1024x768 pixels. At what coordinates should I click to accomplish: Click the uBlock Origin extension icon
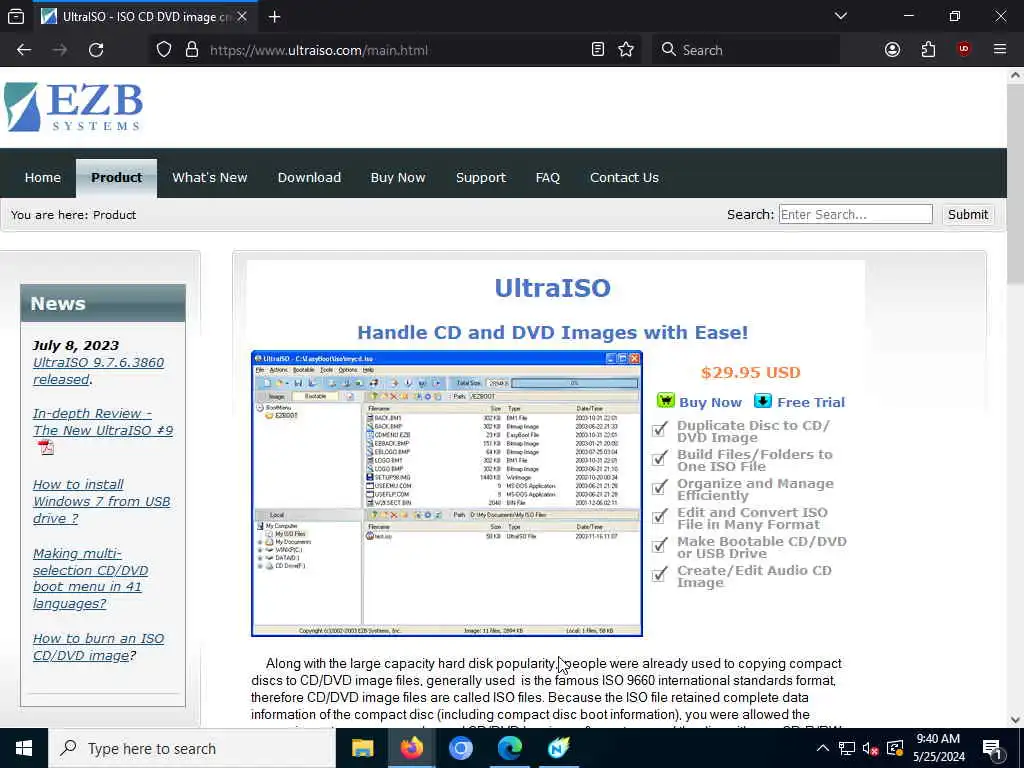(964, 50)
